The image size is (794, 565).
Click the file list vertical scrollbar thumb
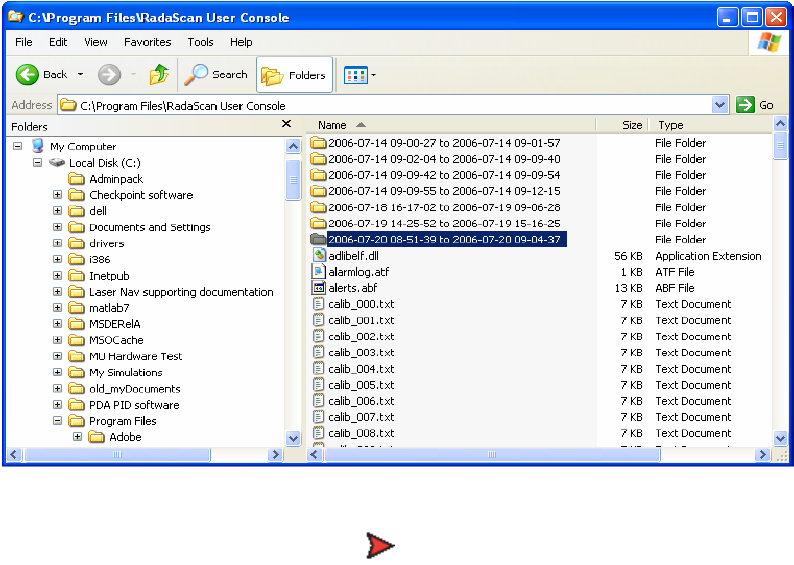coord(780,147)
